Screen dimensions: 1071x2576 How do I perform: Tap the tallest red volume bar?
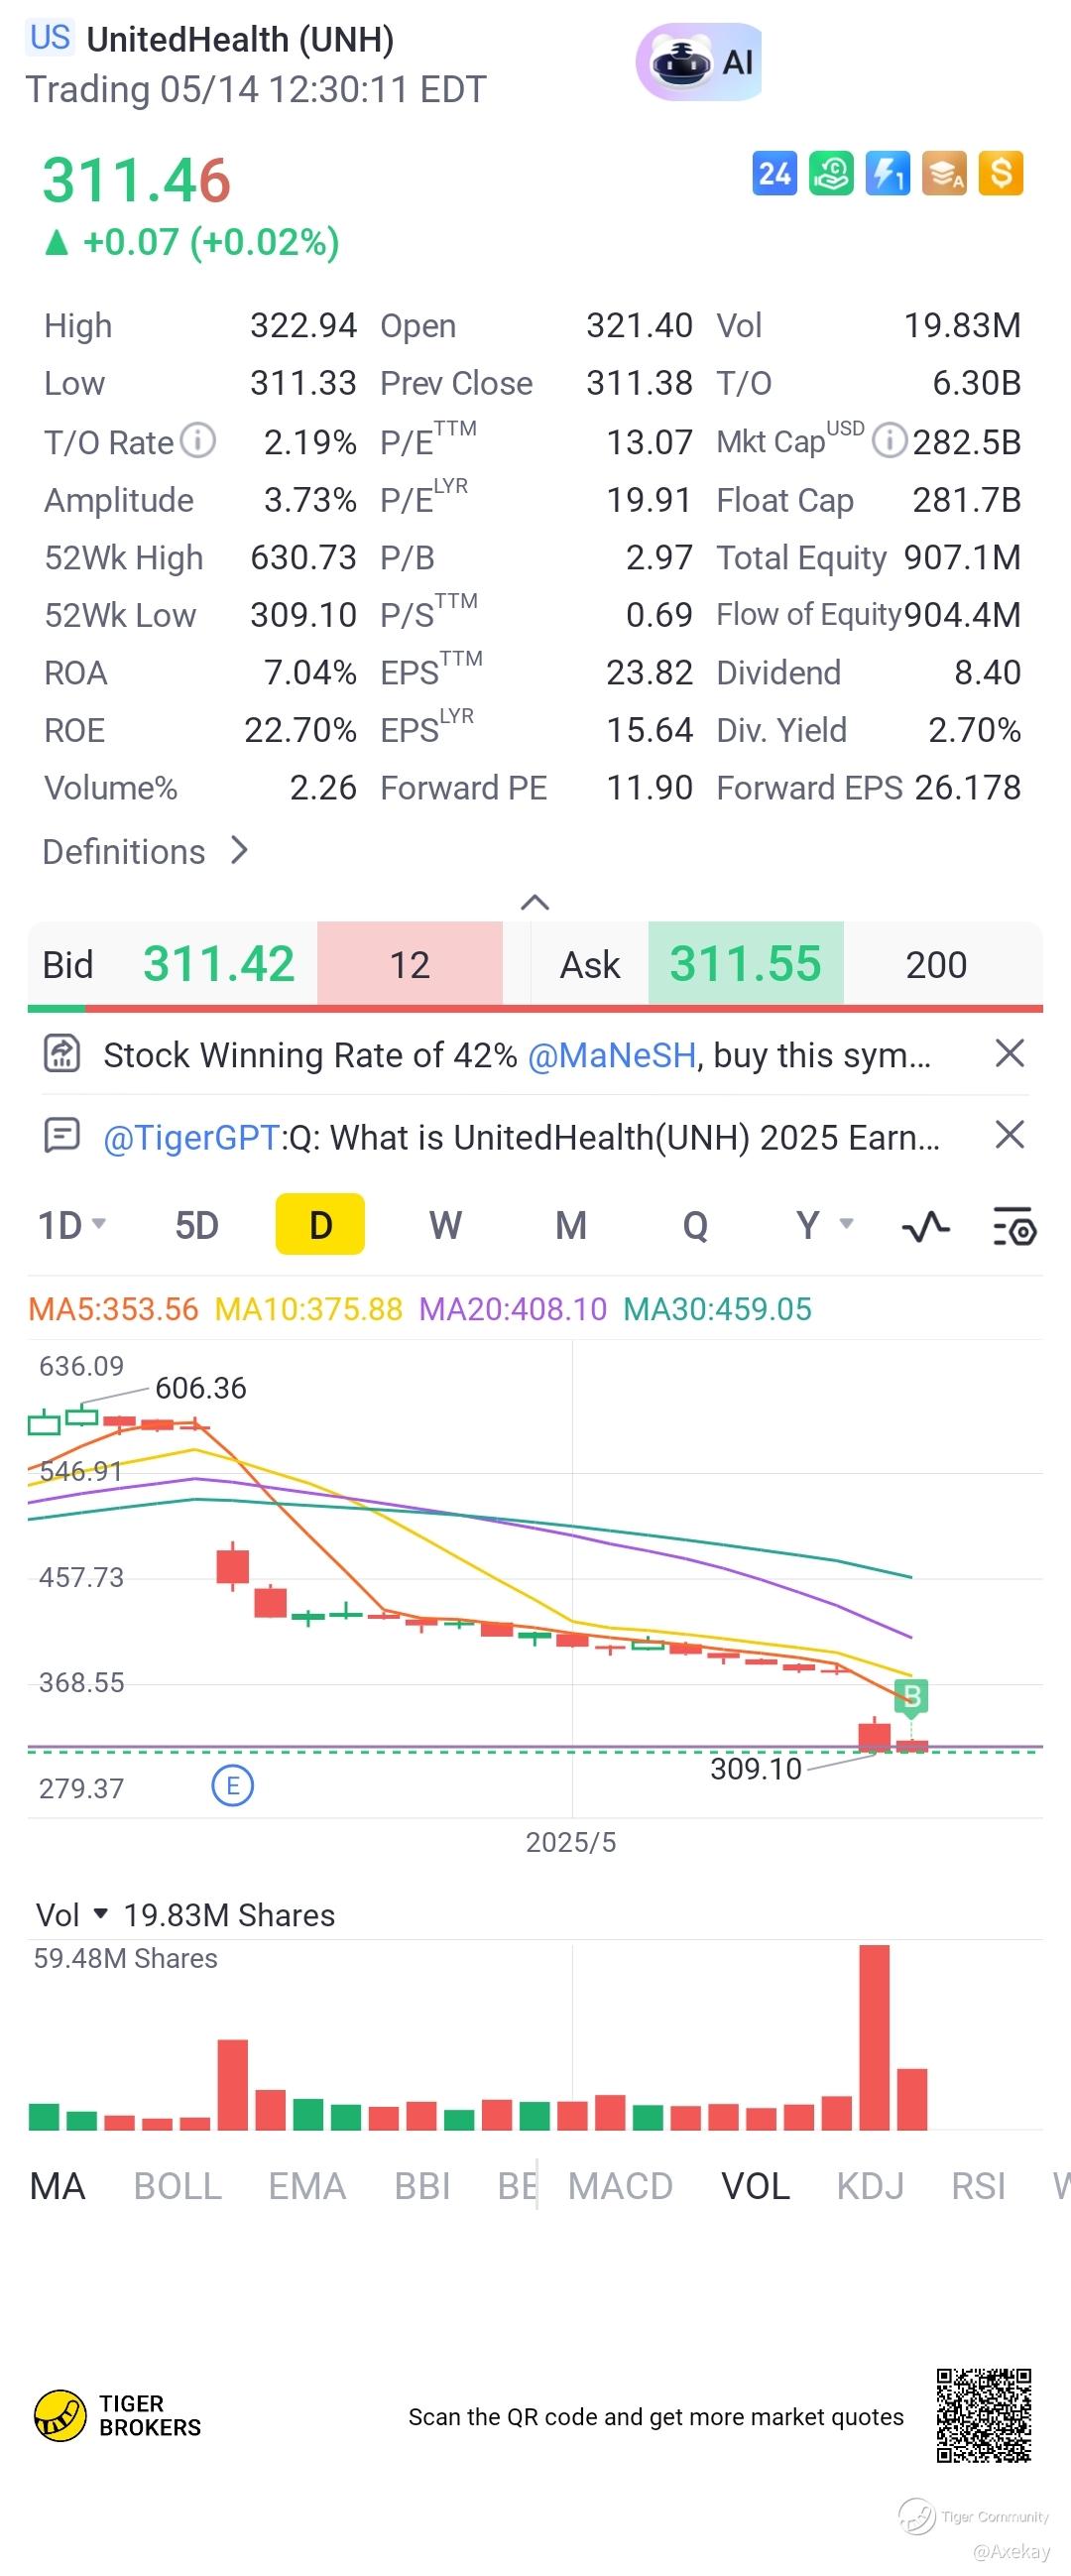point(874,2037)
